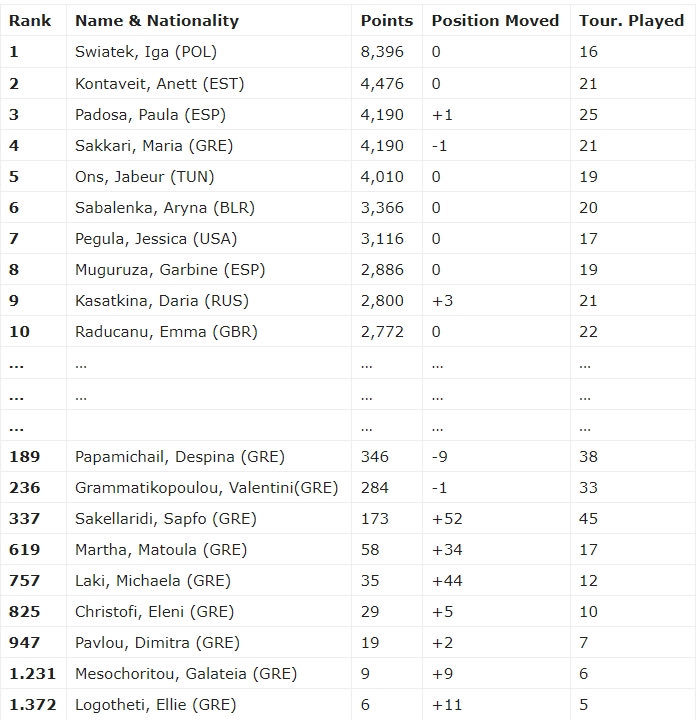Viewport: 696px width, 720px height.
Task: Click the Kontaveit, Anett (EST) cell
Action: pos(160,83)
